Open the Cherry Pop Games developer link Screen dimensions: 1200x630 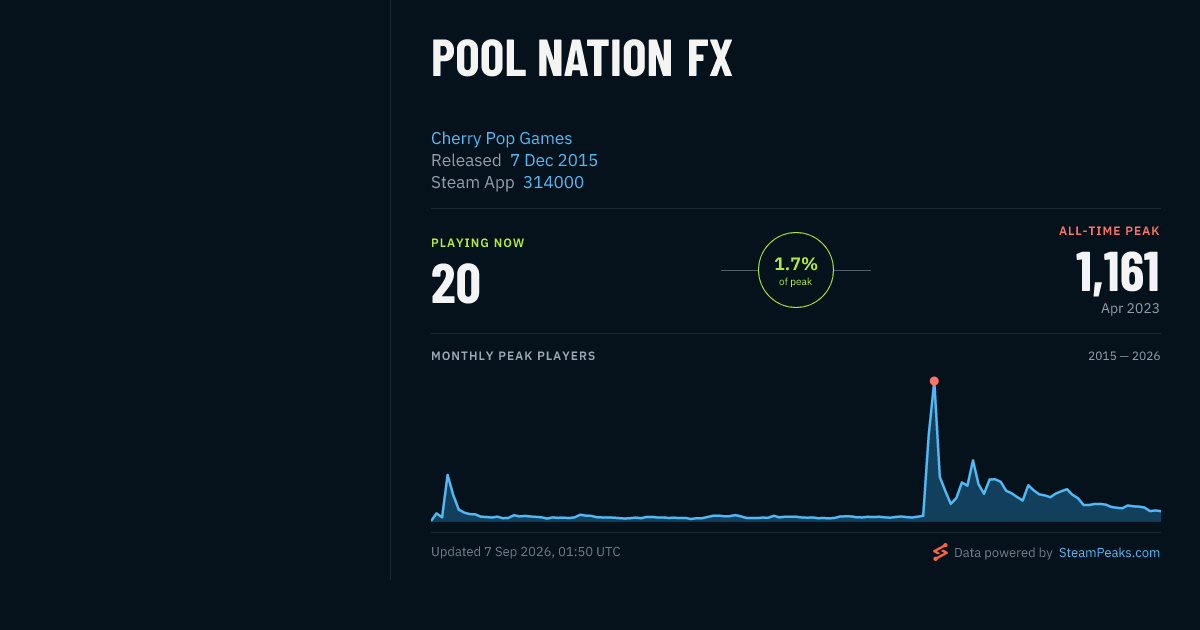(x=501, y=139)
